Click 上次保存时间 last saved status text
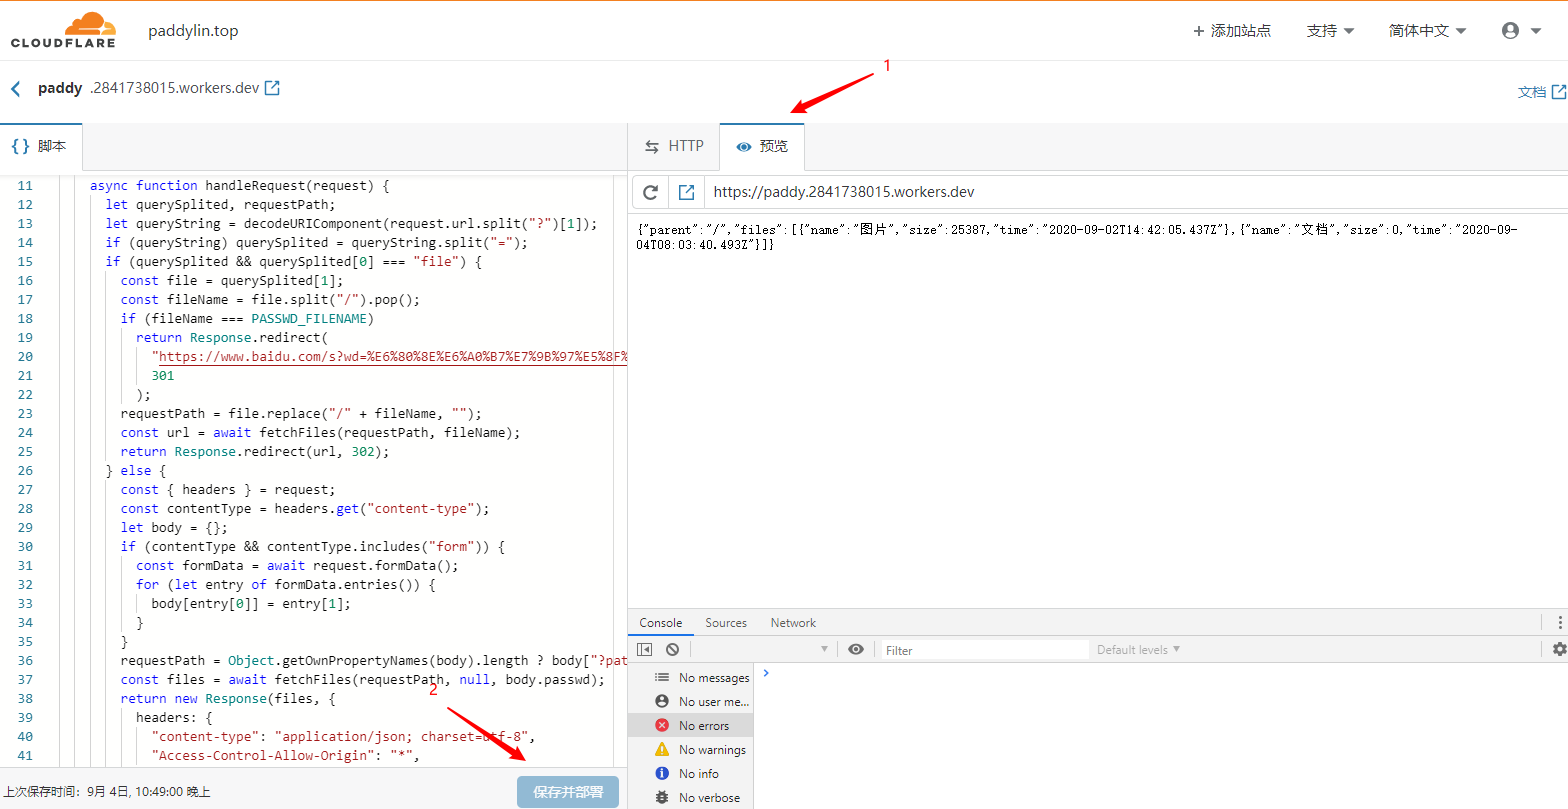Viewport: 1568px width, 809px height. pyautogui.click(x=107, y=792)
